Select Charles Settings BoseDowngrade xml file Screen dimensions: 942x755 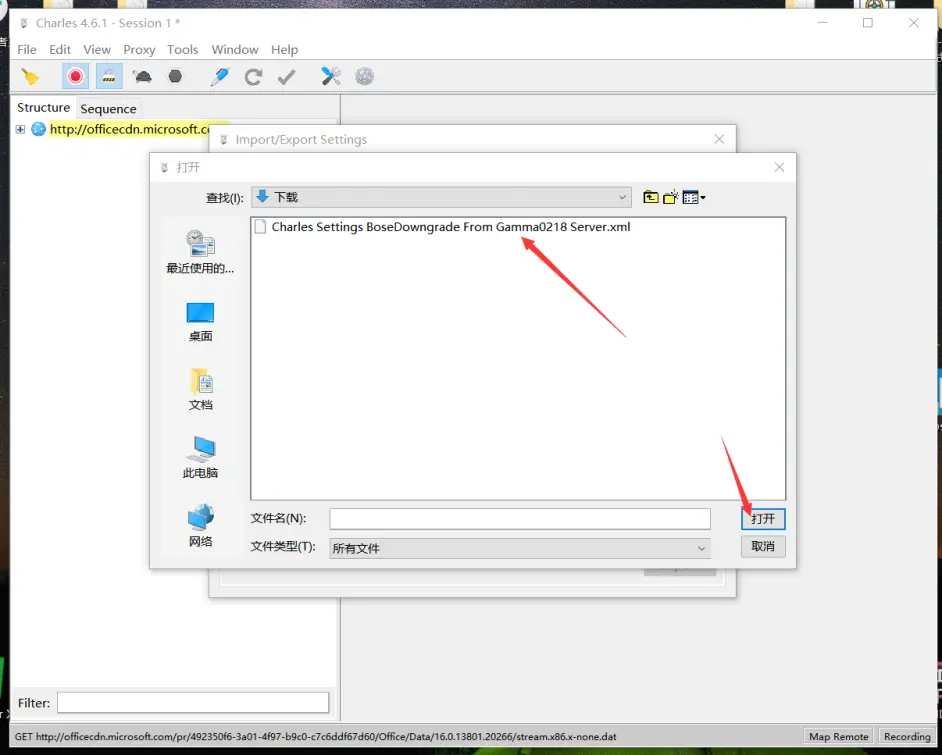451,227
